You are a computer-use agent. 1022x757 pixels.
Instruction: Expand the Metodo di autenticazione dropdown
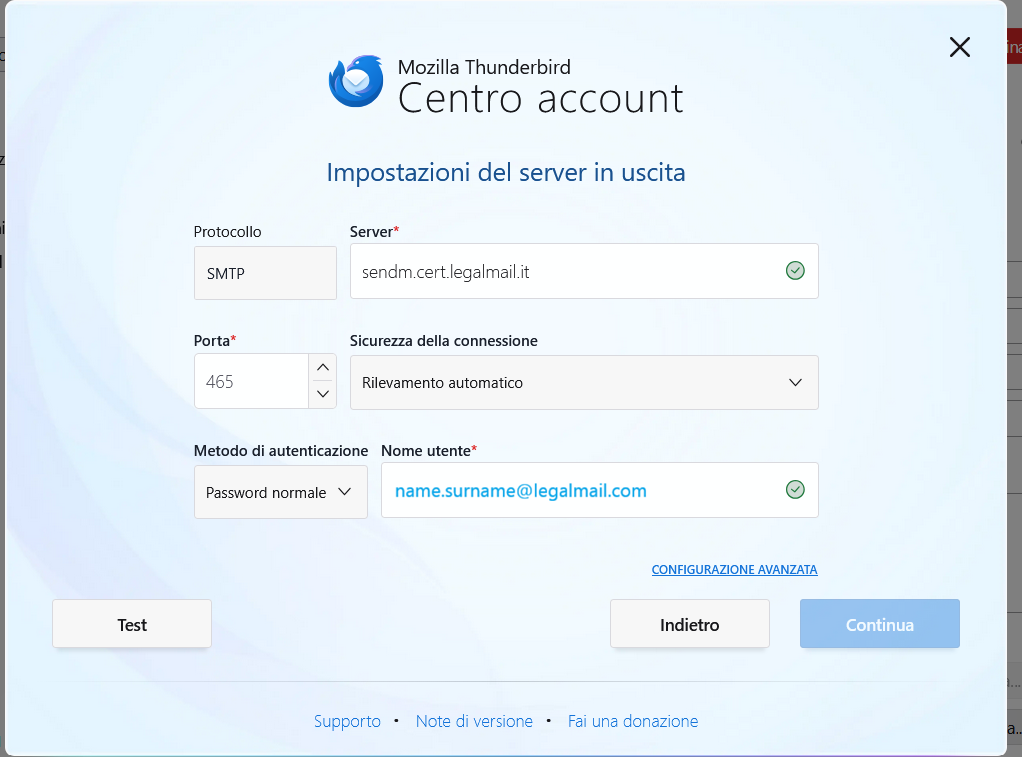pyautogui.click(x=280, y=492)
